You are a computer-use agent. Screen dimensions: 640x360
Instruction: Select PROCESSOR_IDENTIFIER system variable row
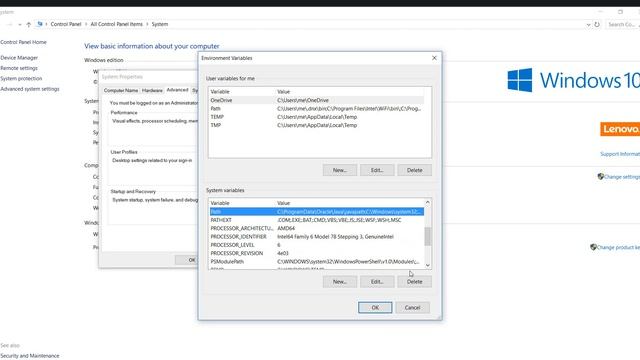317,237
